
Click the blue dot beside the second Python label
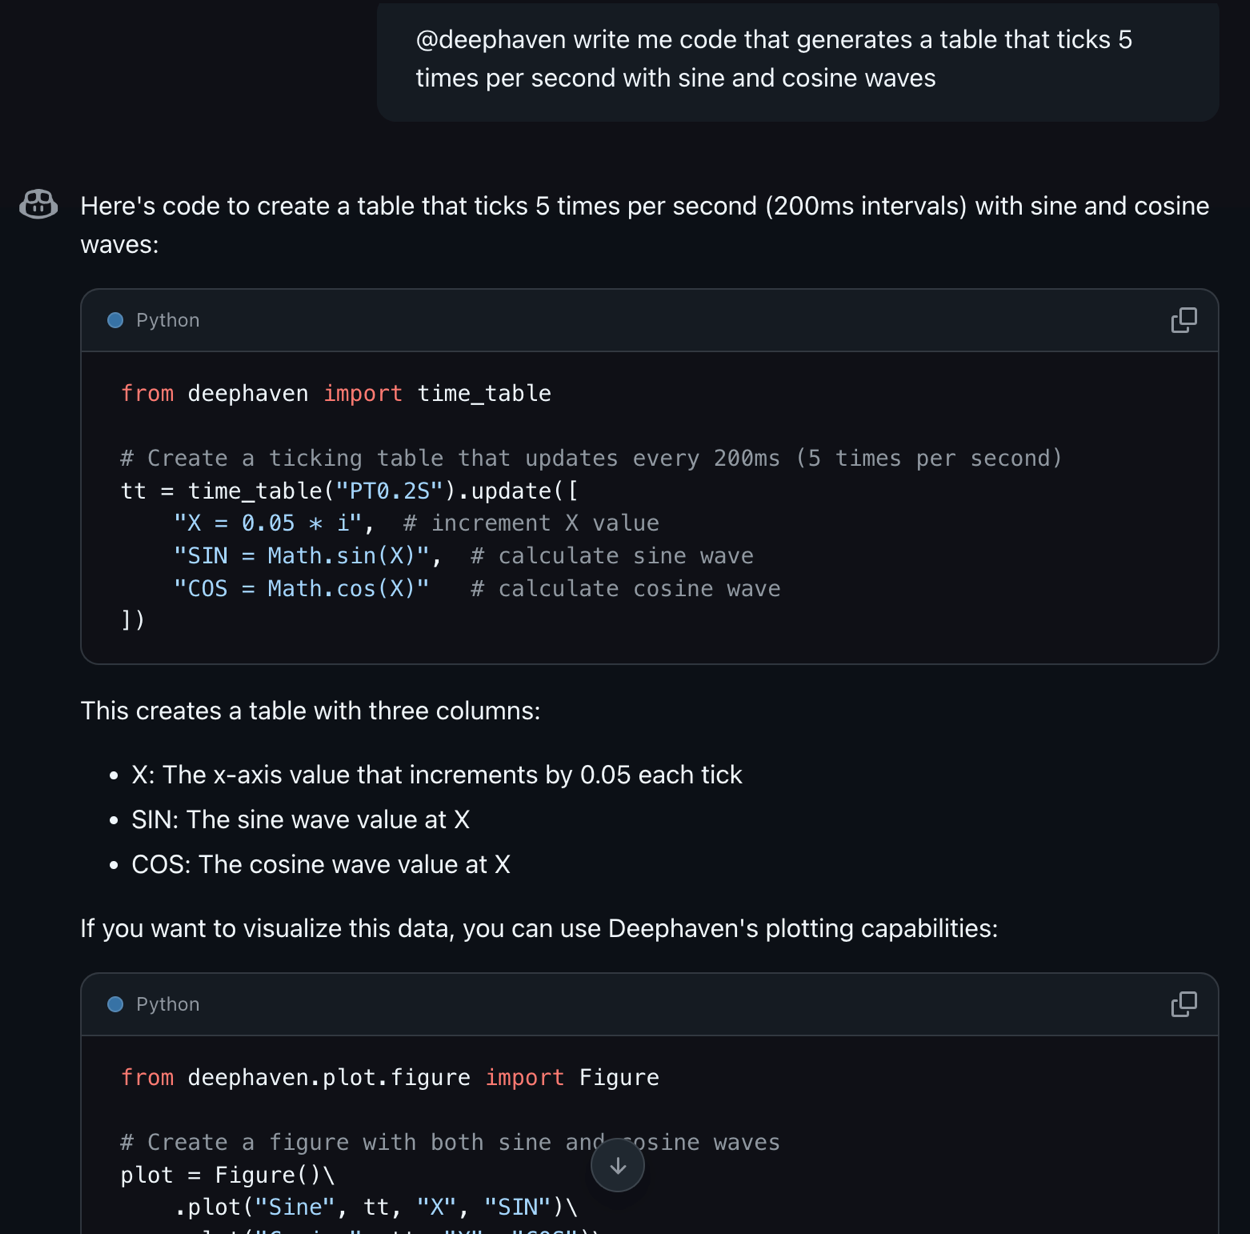(115, 1004)
